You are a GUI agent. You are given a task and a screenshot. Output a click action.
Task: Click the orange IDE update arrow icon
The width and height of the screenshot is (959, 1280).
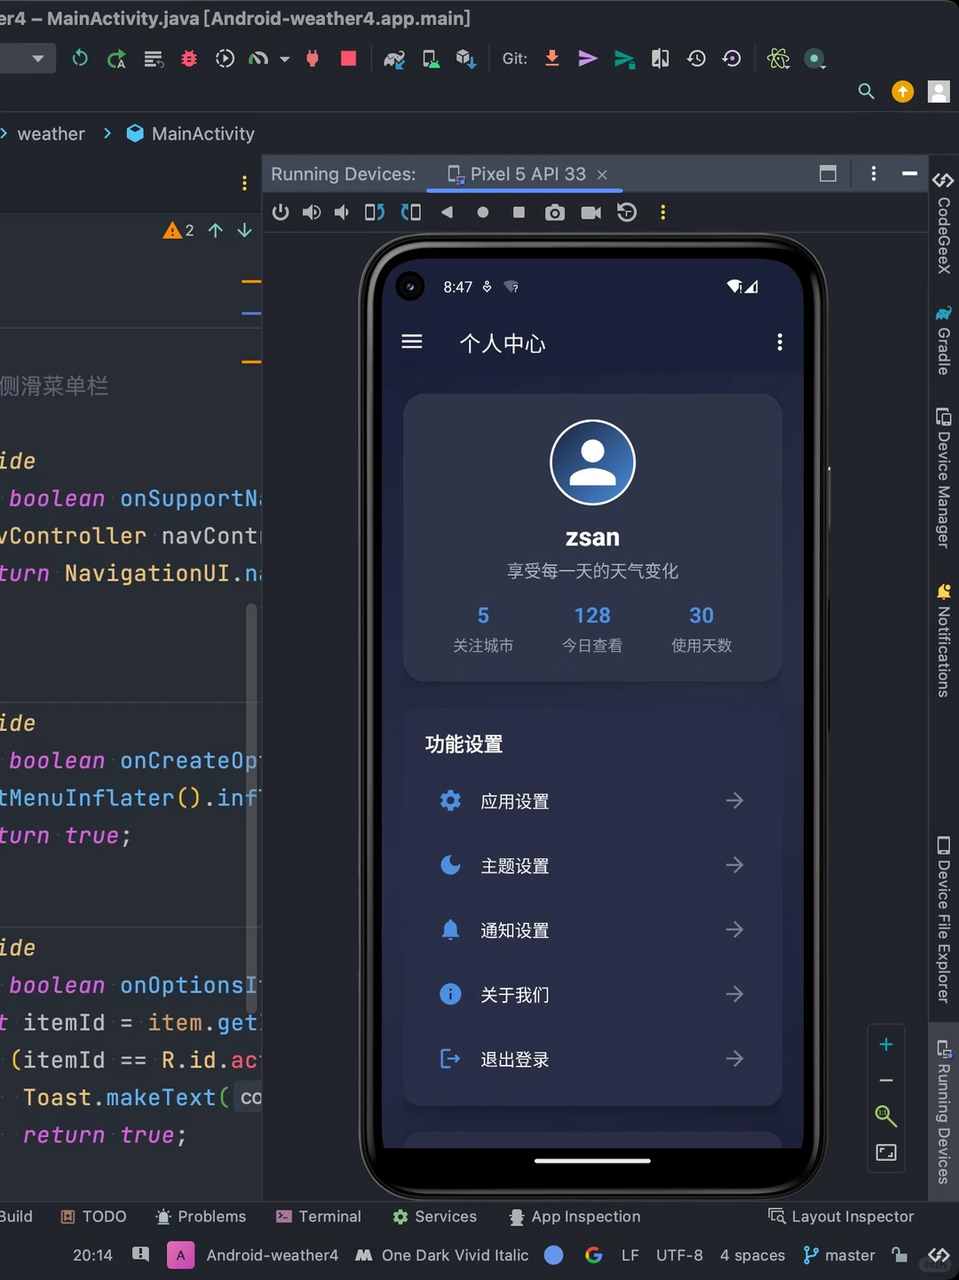(902, 92)
